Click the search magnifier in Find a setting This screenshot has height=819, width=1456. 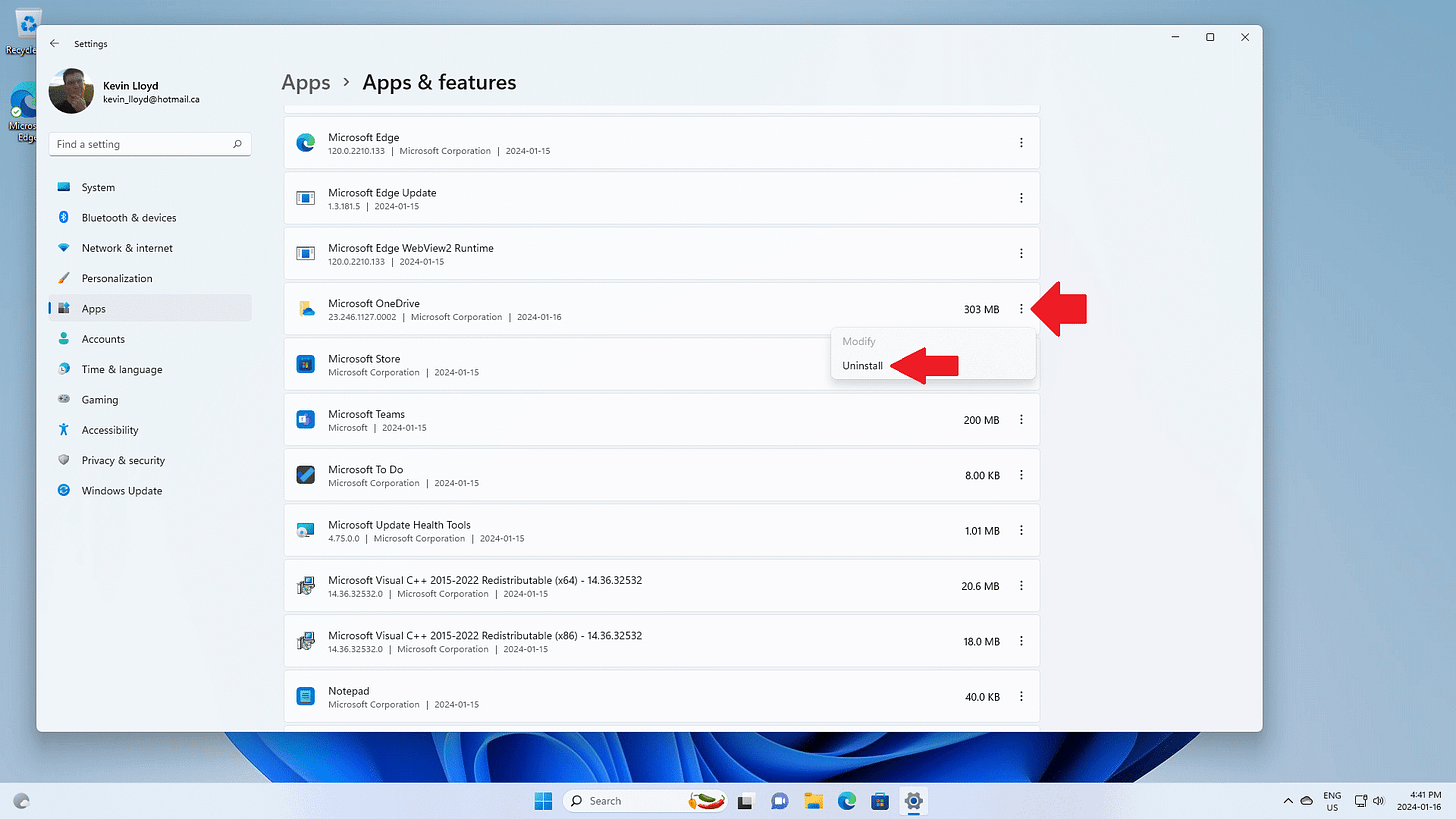click(x=237, y=144)
